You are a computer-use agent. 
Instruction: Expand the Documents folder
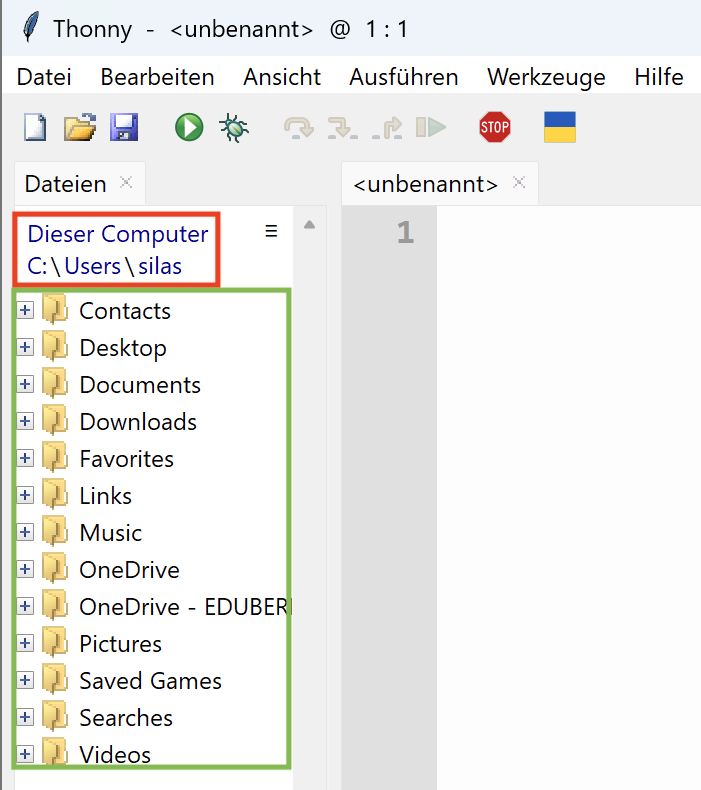point(25,385)
